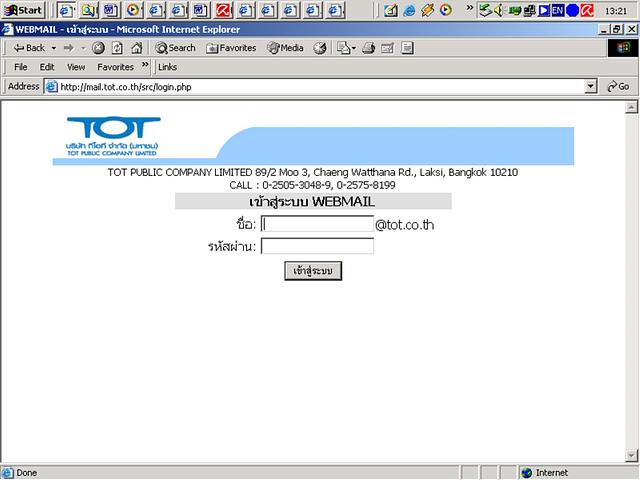640x480 pixels.
Task: Expand the Address bar dropdown arrow
Action: 590,87
